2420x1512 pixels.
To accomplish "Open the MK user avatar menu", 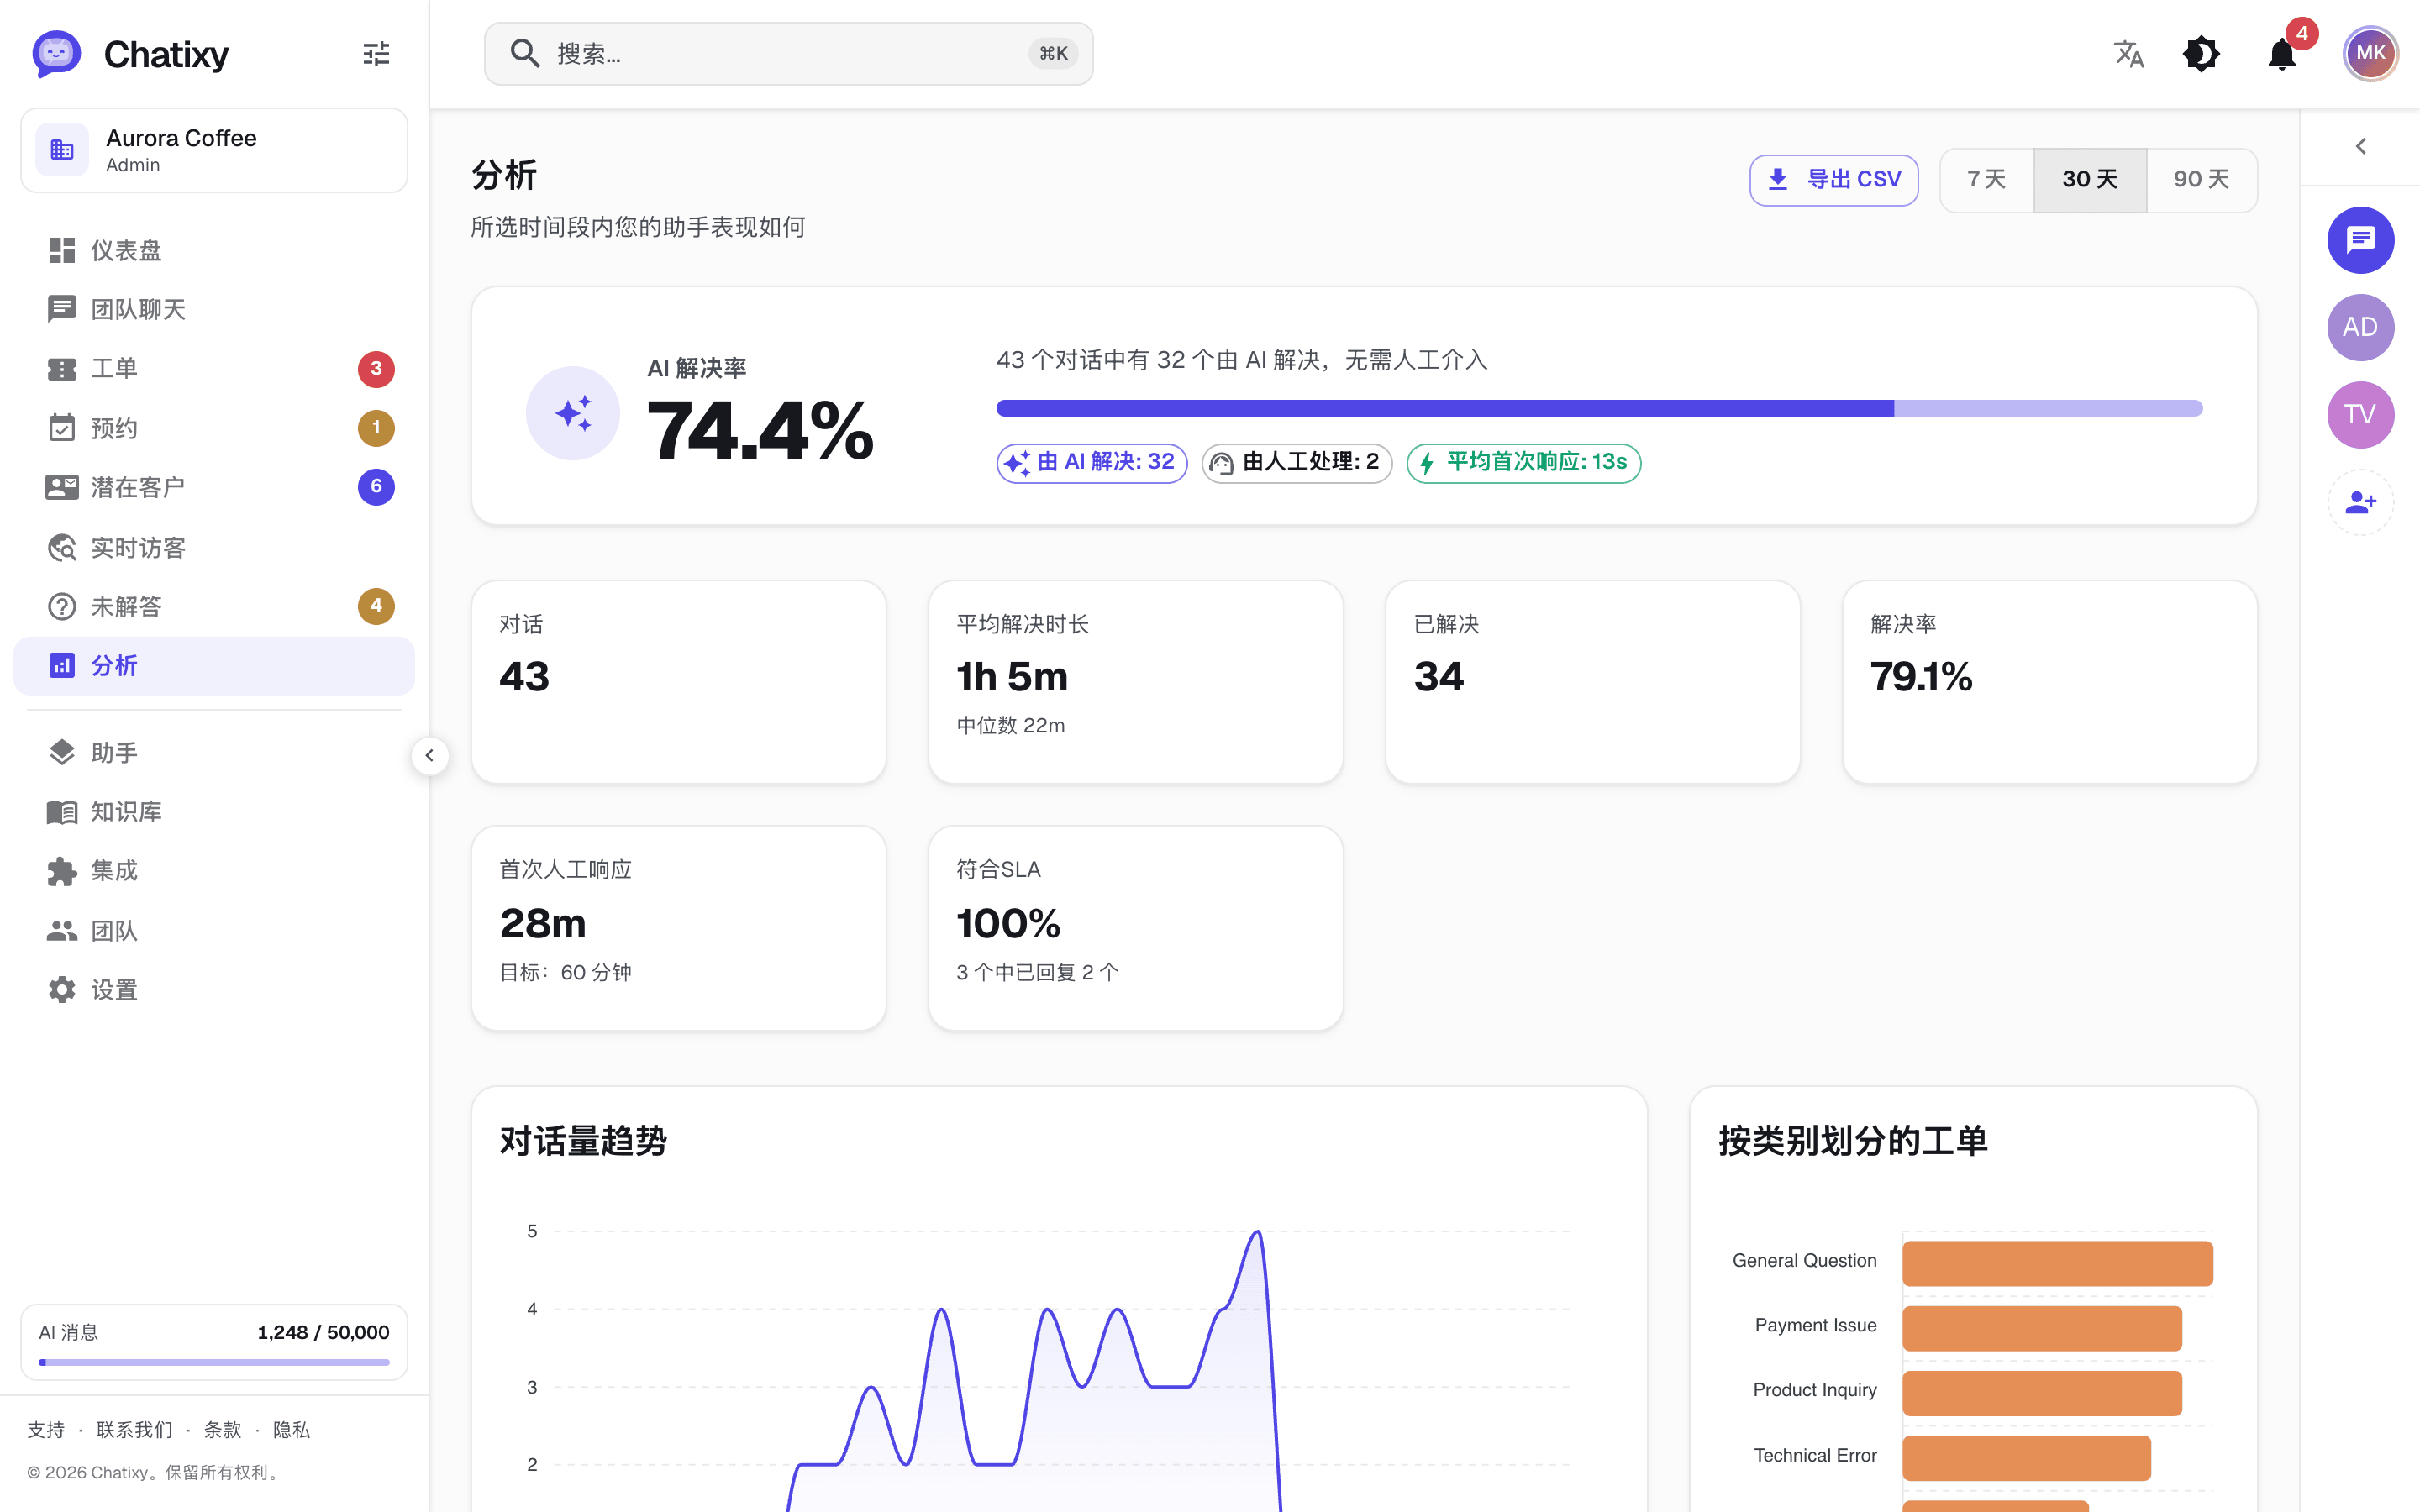I will click(x=2369, y=54).
